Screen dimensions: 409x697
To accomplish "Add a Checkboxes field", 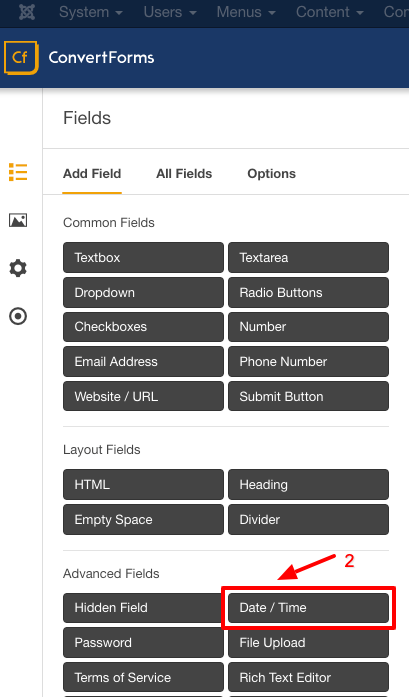I will (143, 327).
